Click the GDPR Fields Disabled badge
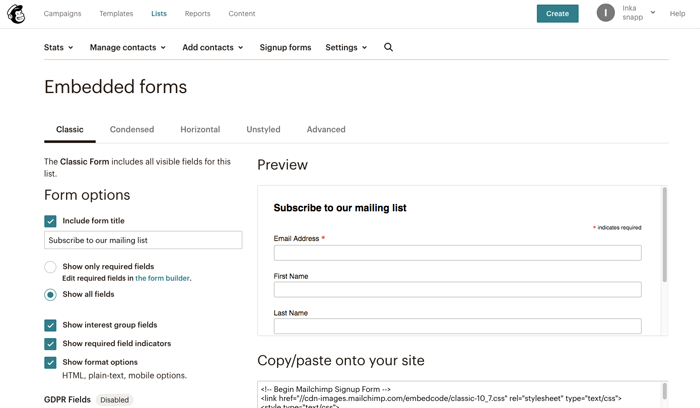This screenshot has width=700, height=408. [x=114, y=400]
